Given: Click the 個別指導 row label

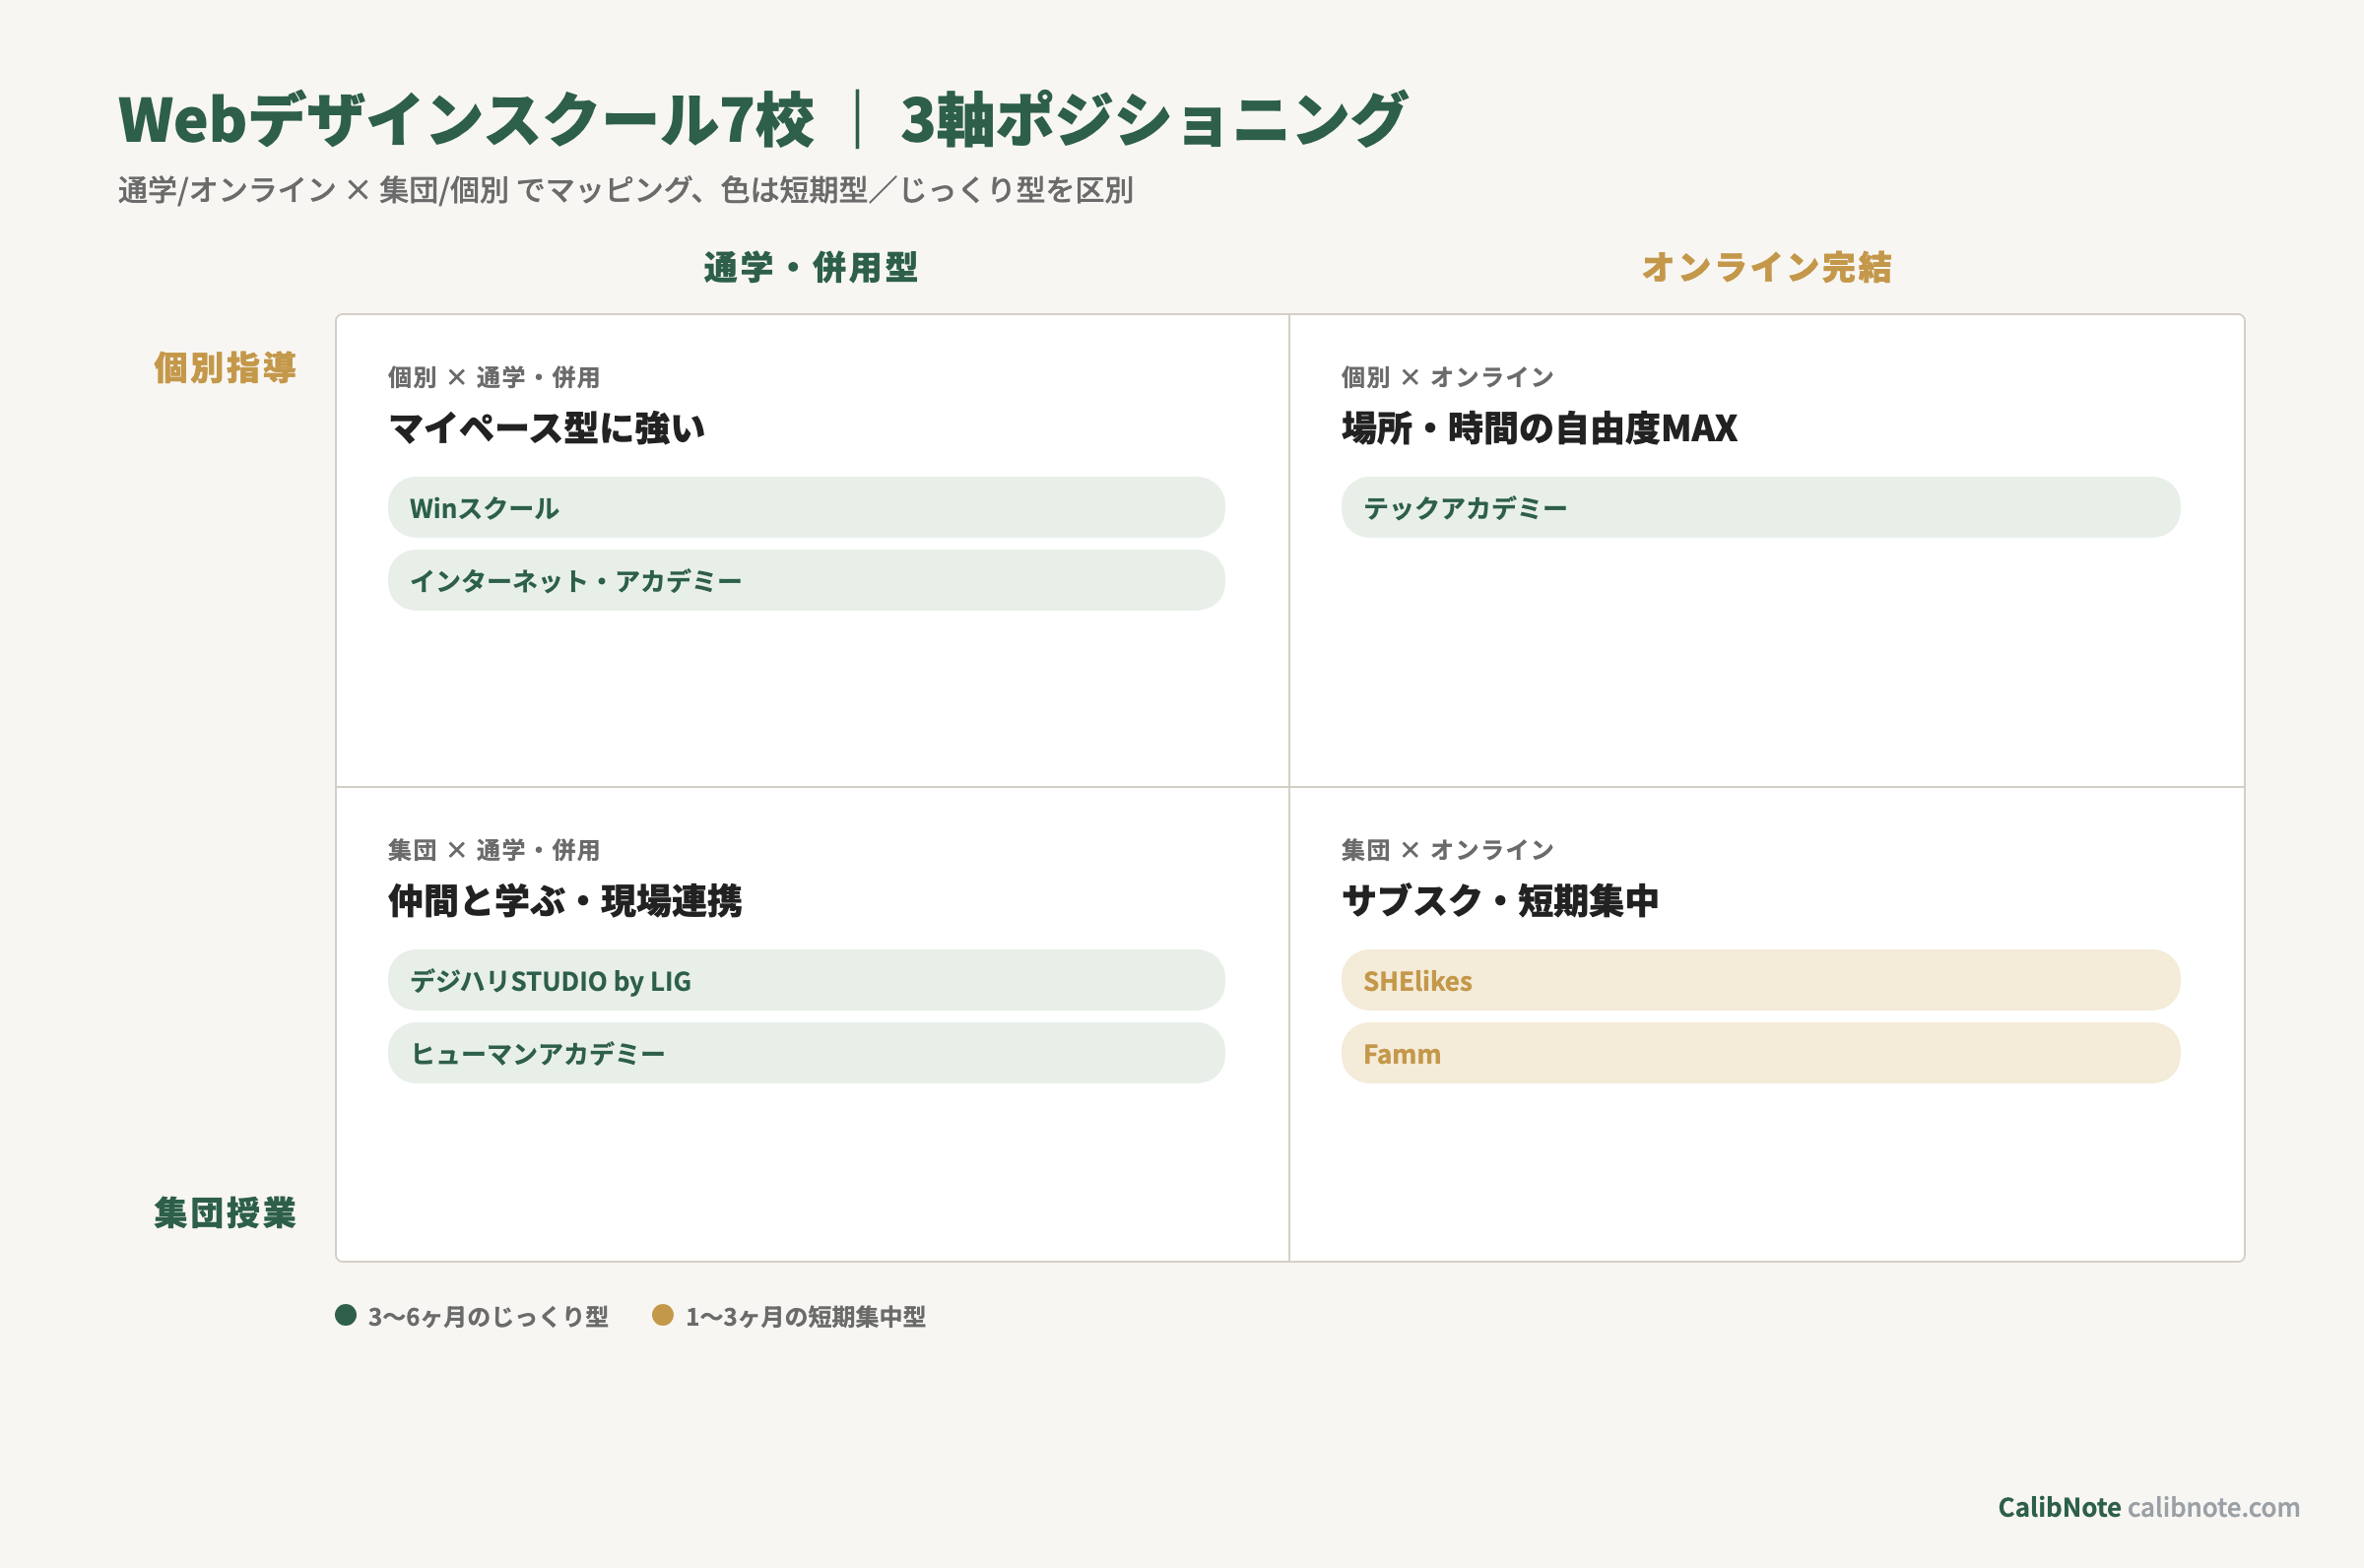Looking at the screenshot, I should pyautogui.click(x=225, y=367).
